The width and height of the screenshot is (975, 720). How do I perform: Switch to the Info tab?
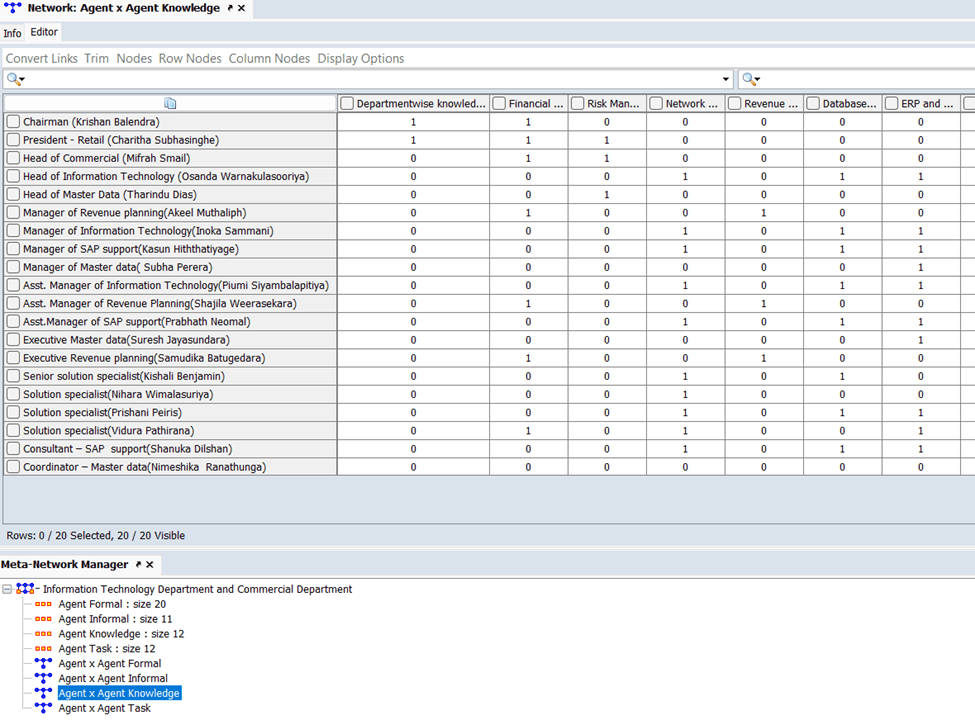point(12,33)
